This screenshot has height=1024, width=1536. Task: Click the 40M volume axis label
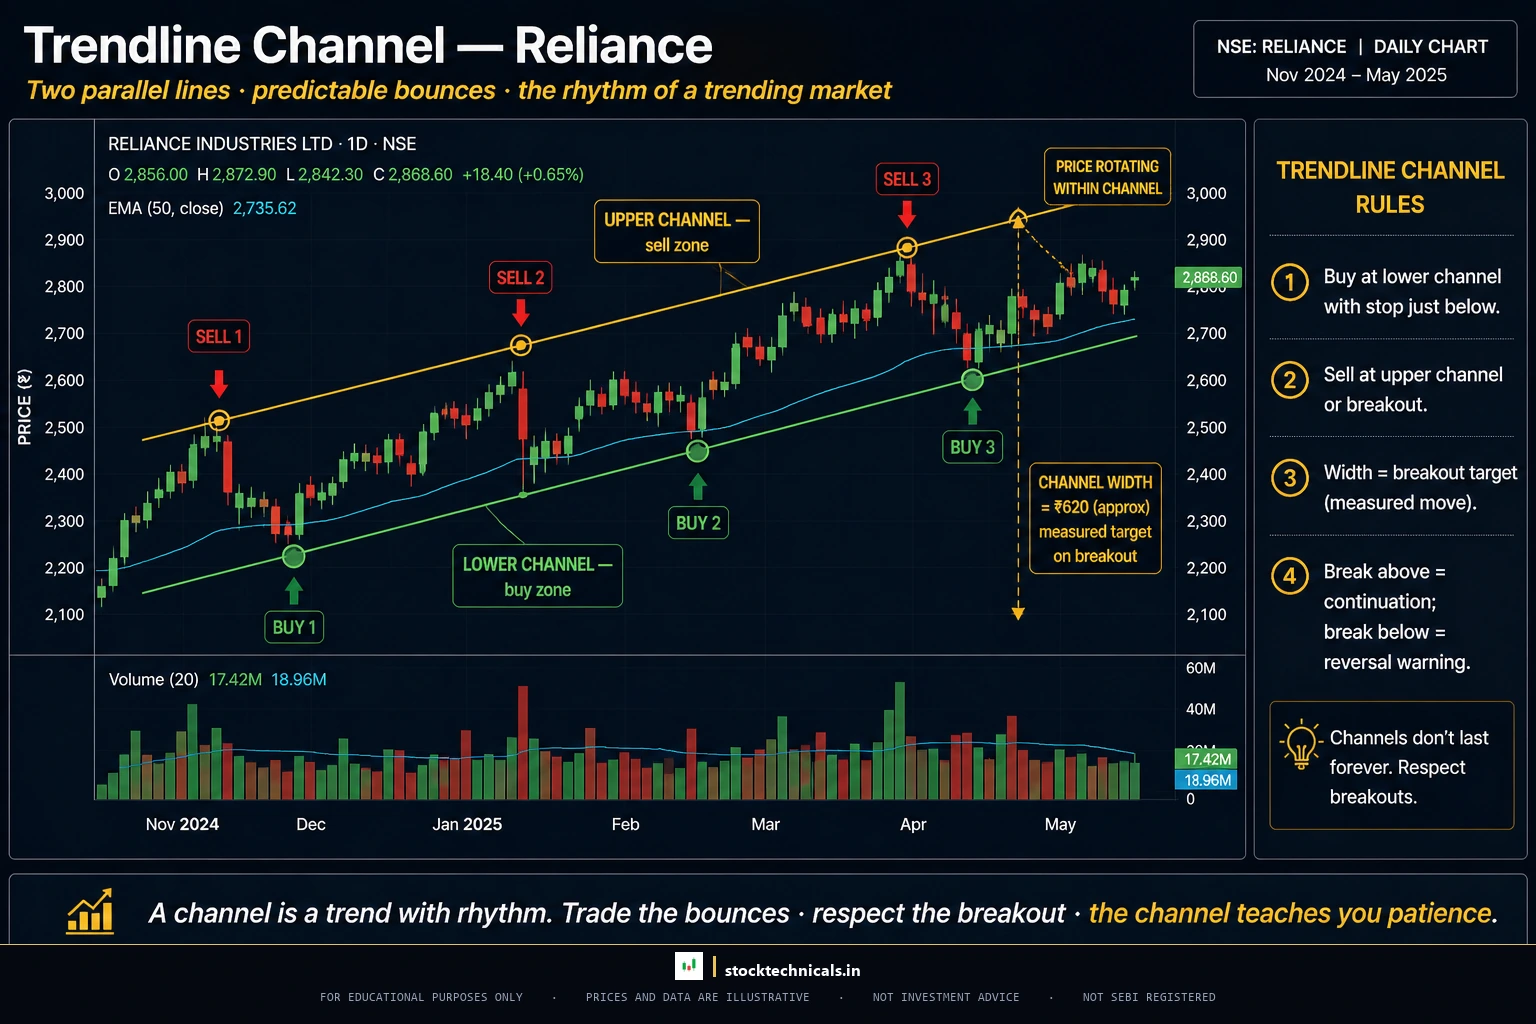1201,709
